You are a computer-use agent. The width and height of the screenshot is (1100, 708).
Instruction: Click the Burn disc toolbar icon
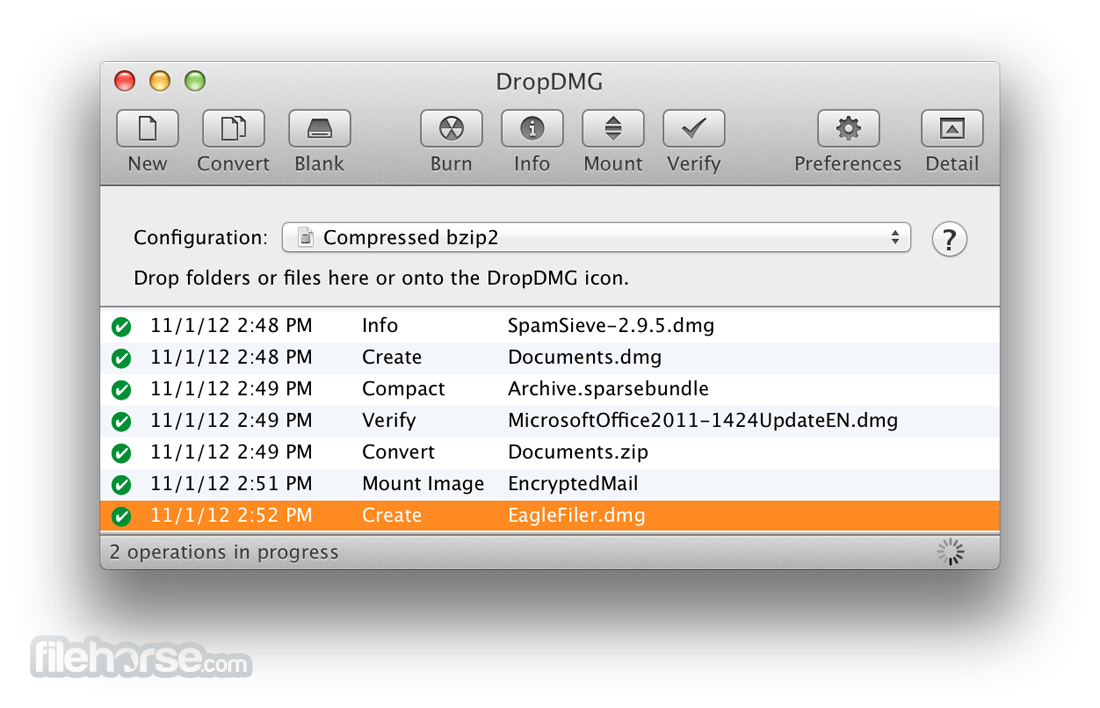tap(451, 128)
